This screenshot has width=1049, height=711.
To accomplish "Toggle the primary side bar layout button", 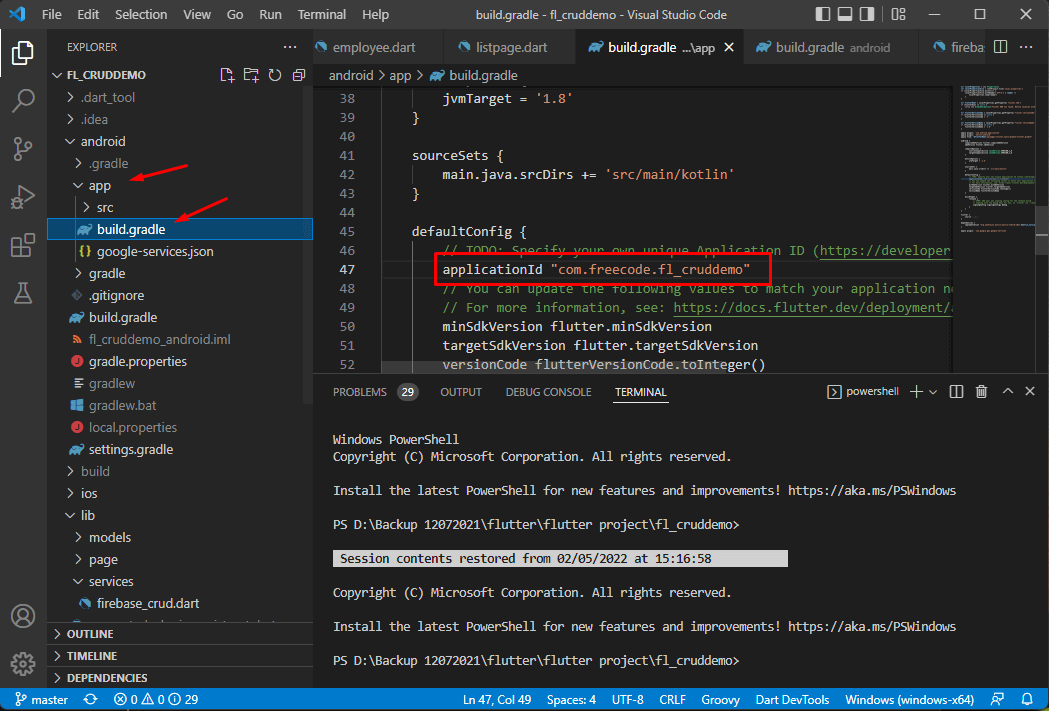I will tap(823, 14).
